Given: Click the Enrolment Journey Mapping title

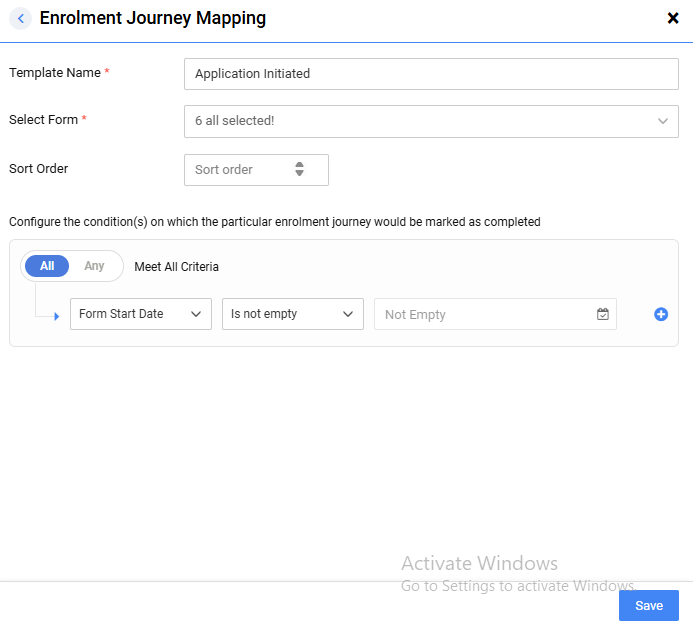Looking at the screenshot, I should point(152,18).
